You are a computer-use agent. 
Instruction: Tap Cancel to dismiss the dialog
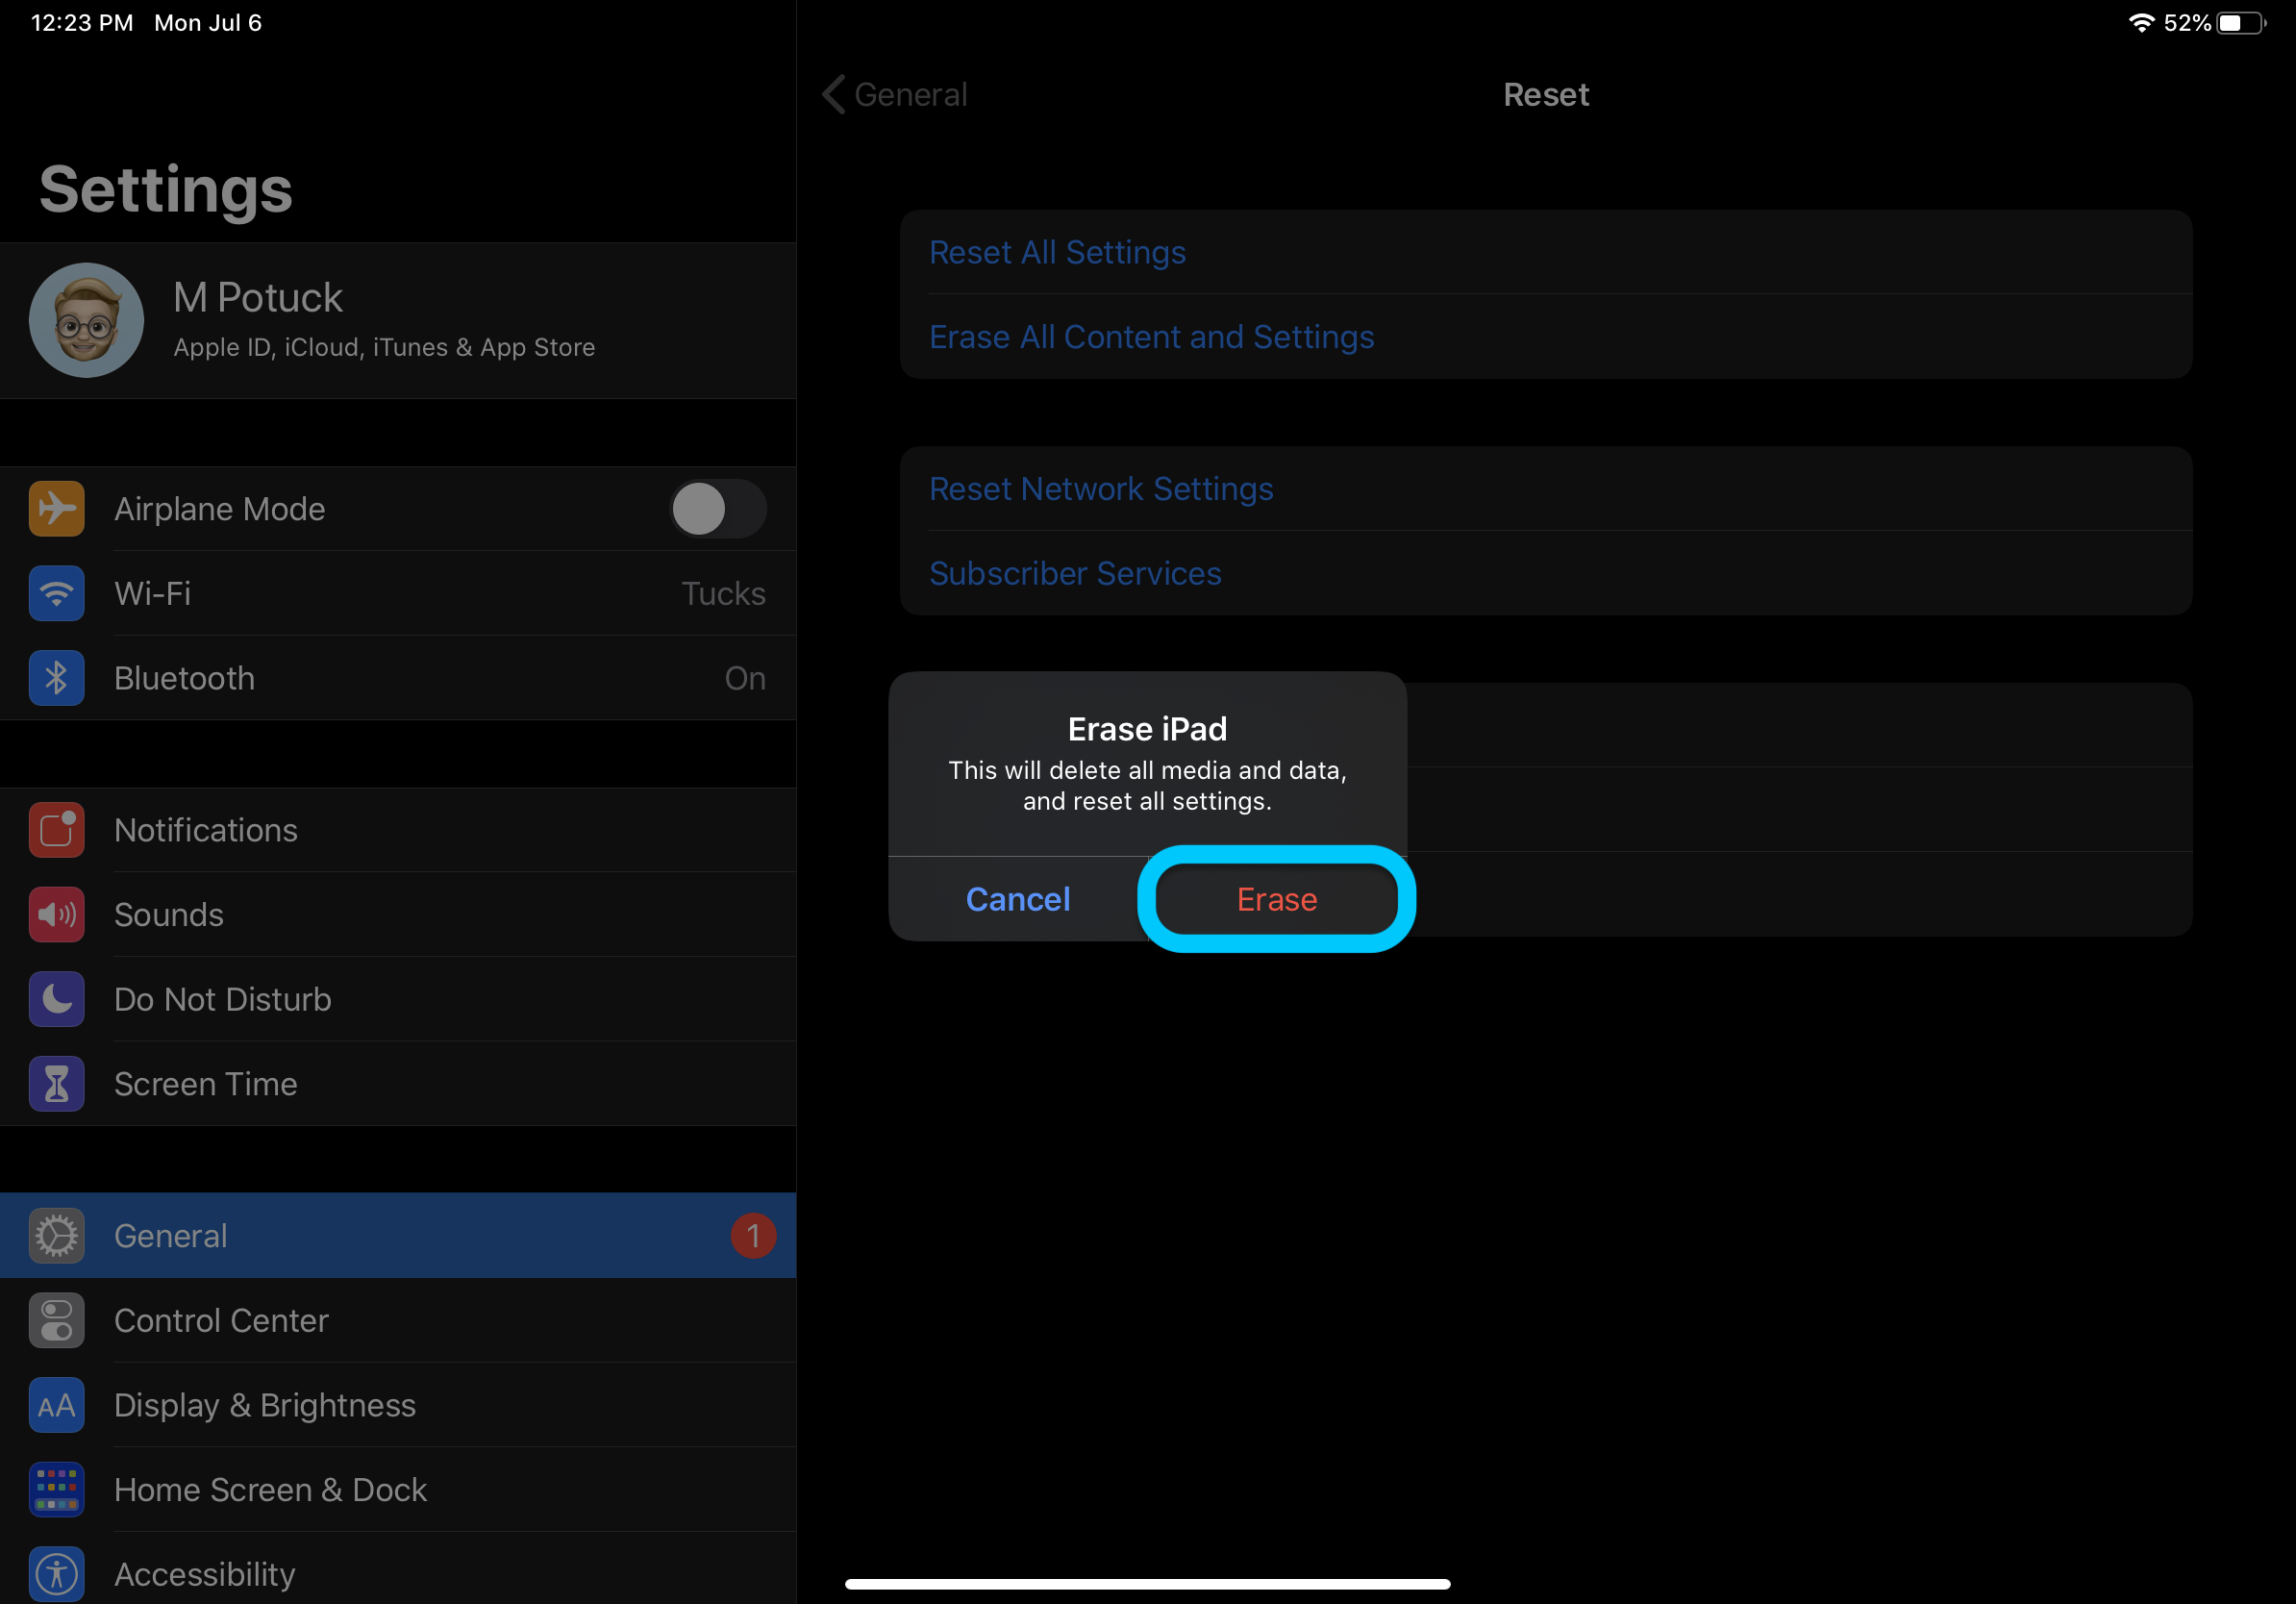1017,899
